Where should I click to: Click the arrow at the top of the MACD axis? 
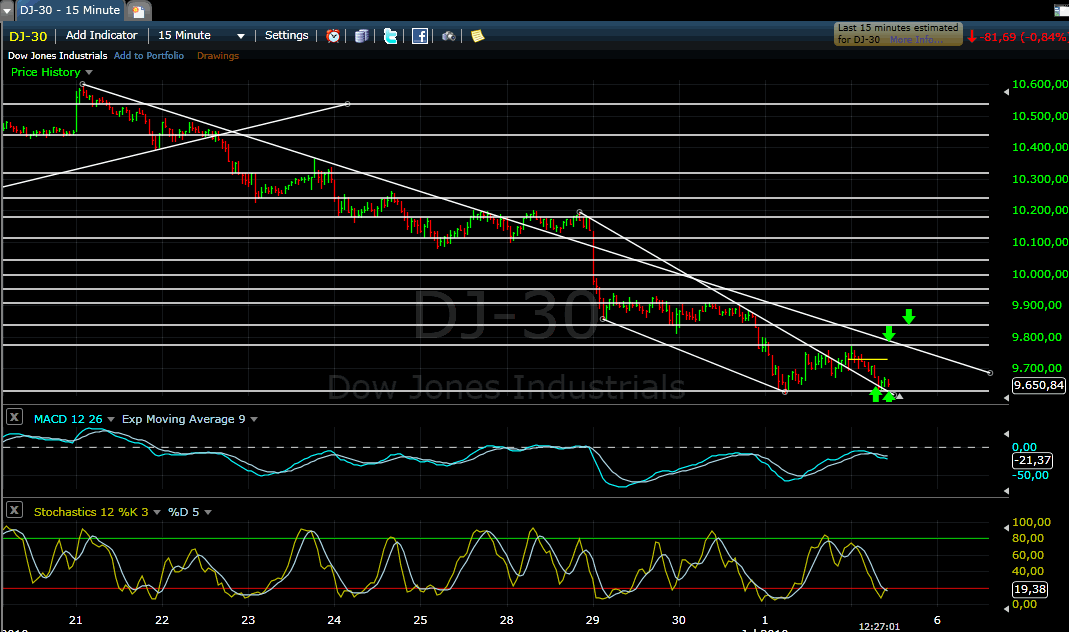point(1006,434)
